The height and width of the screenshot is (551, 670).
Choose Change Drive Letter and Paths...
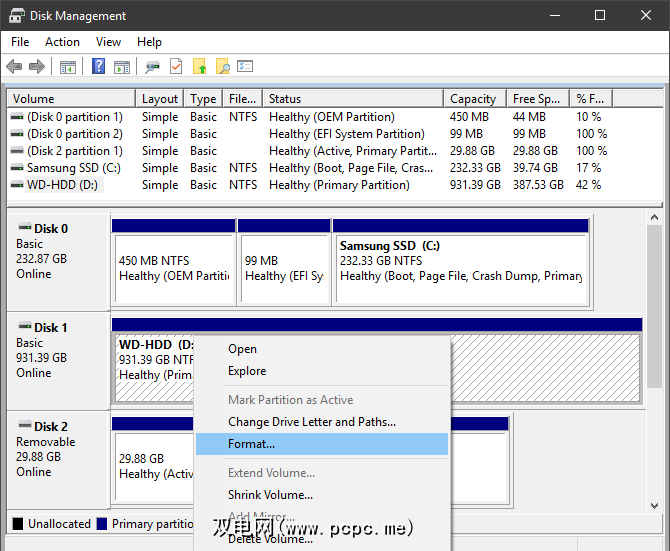point(311,422)
